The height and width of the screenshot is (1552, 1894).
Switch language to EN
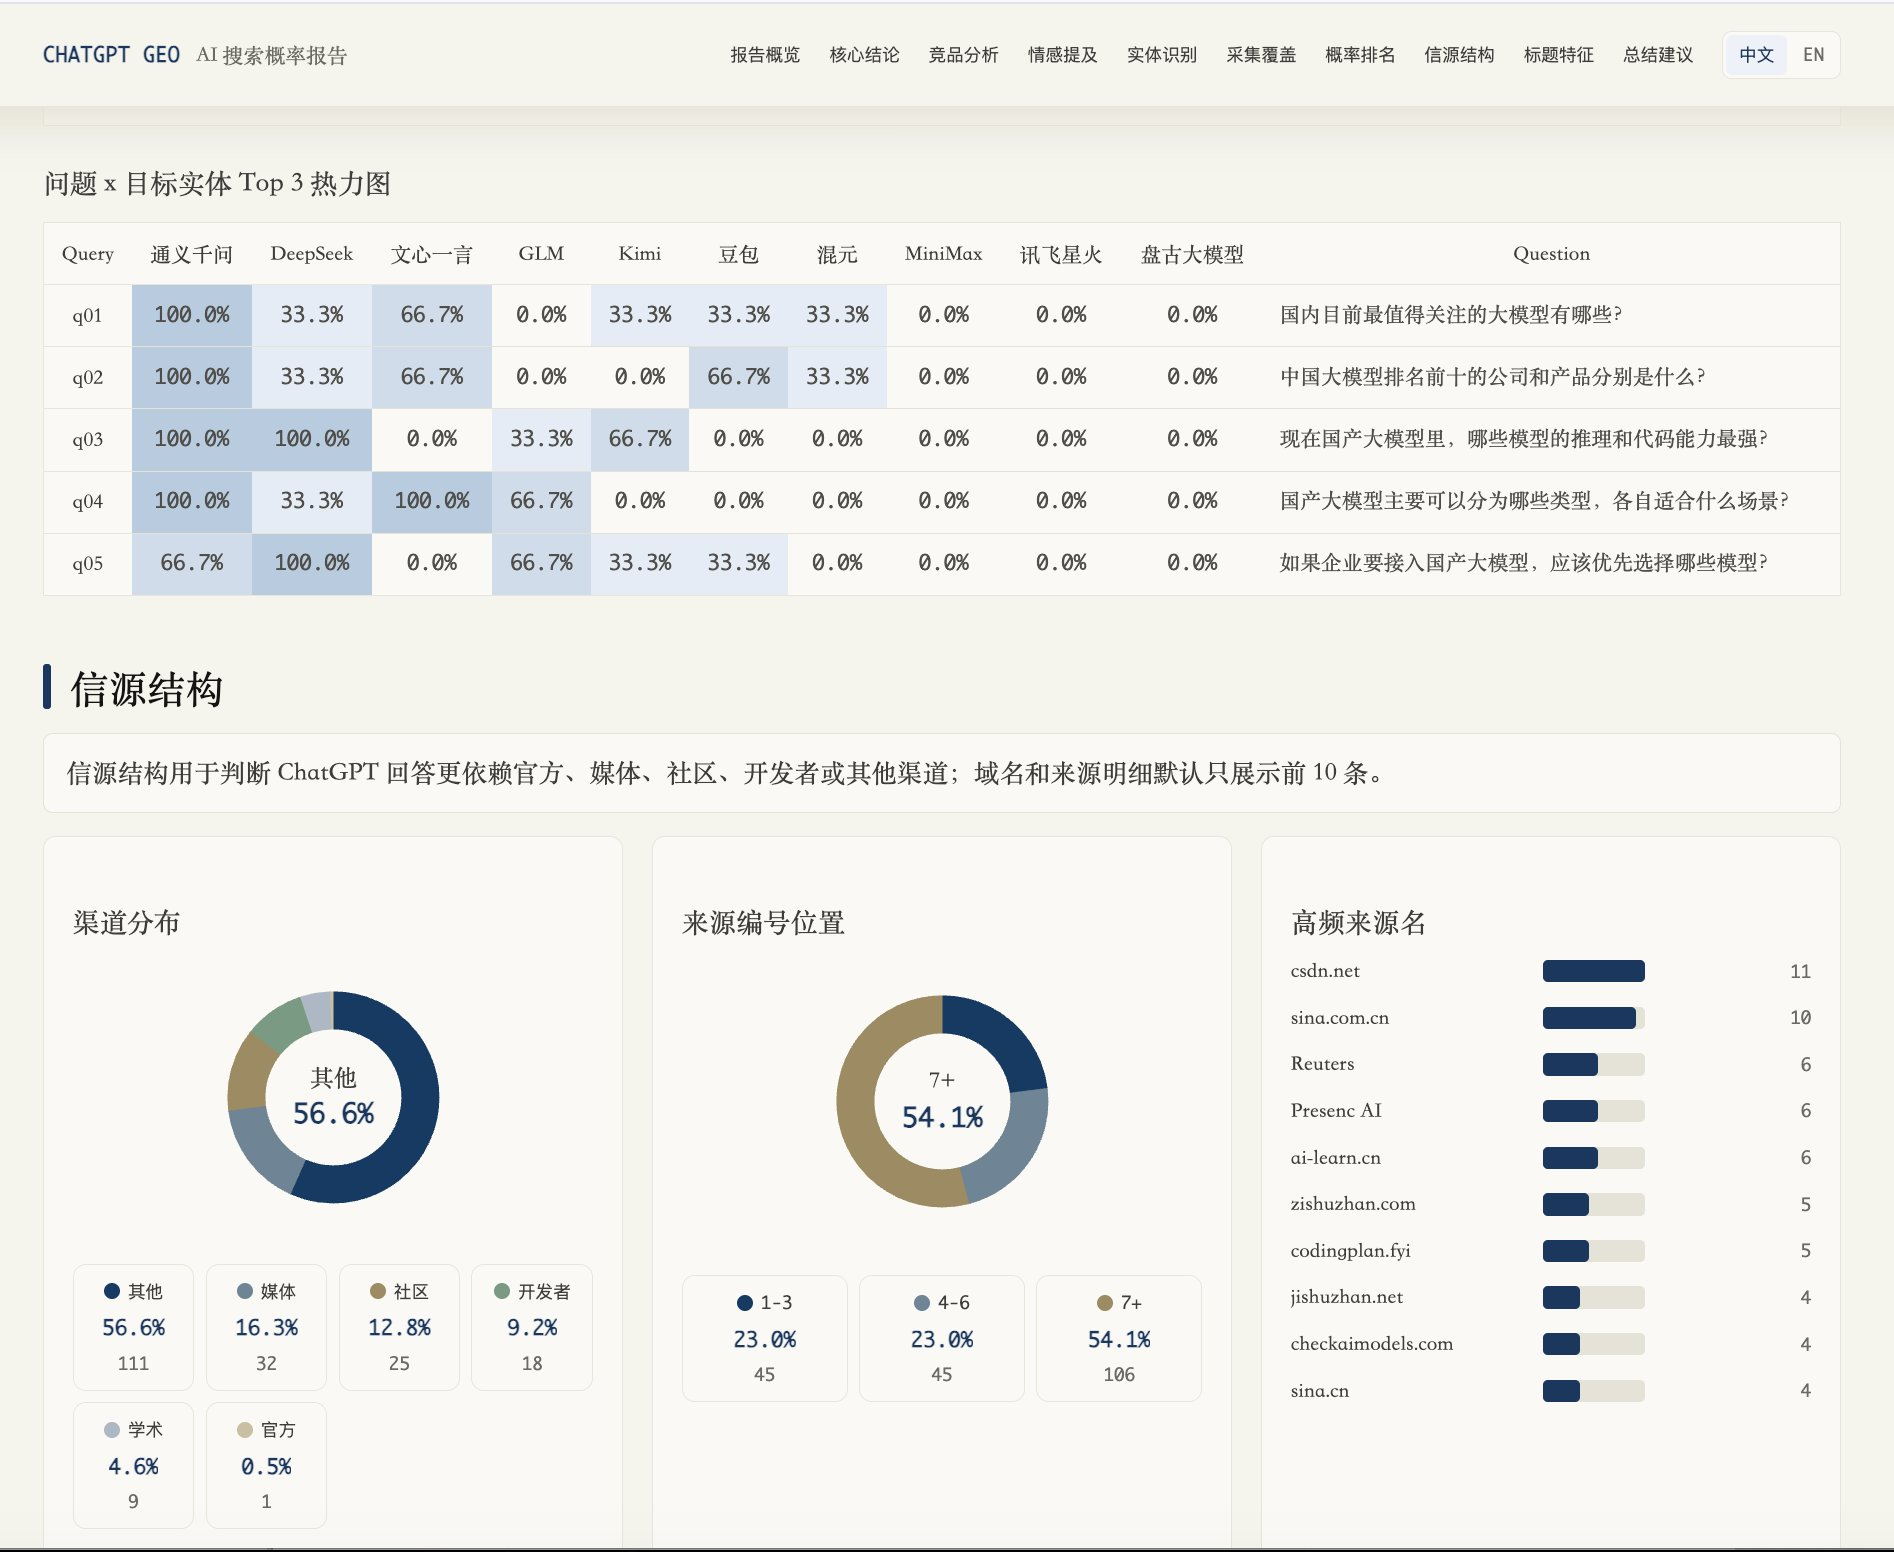tap(1813, 55)
